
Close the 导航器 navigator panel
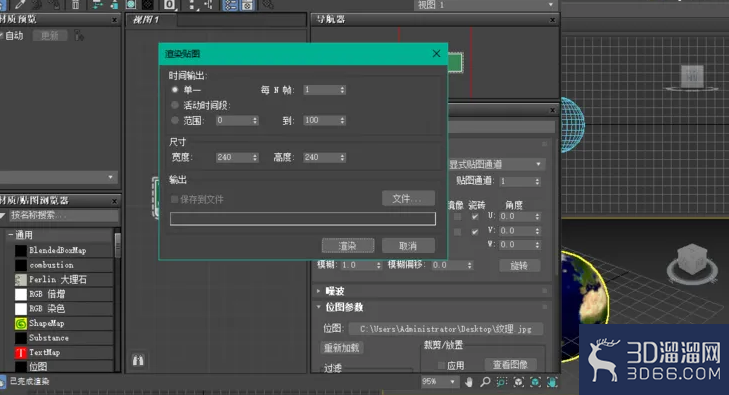click(x=552, y=20)
